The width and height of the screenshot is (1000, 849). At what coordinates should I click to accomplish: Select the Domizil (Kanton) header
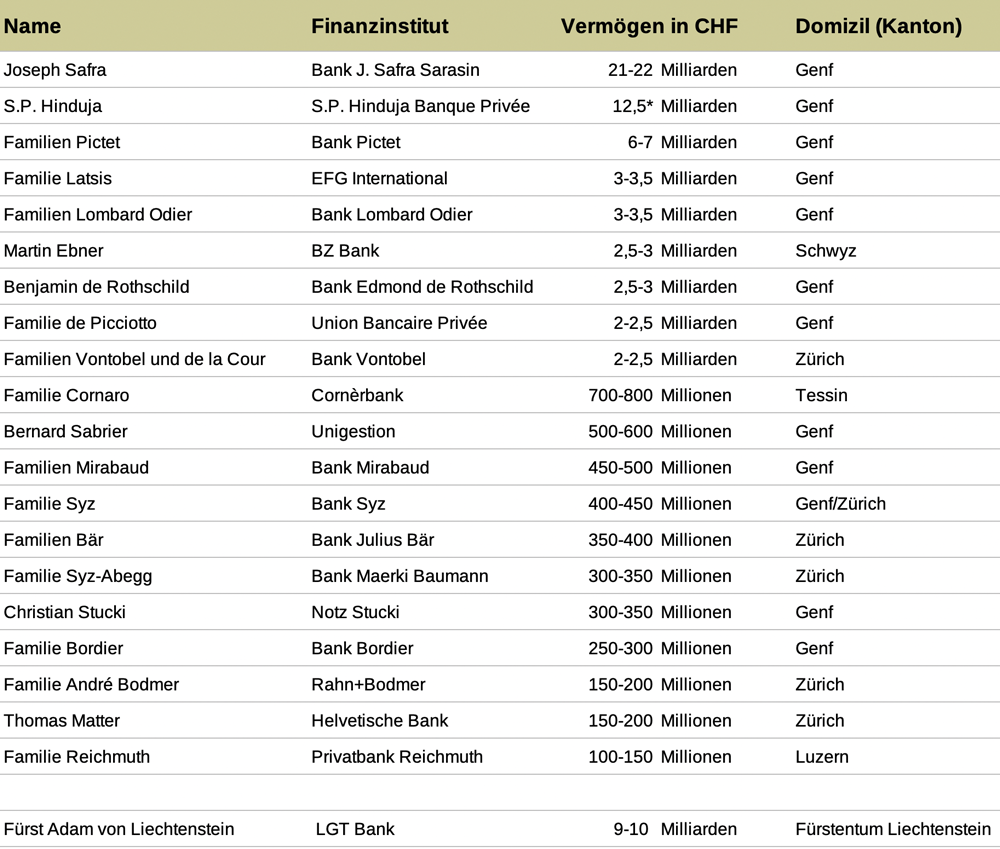[878, 26]
